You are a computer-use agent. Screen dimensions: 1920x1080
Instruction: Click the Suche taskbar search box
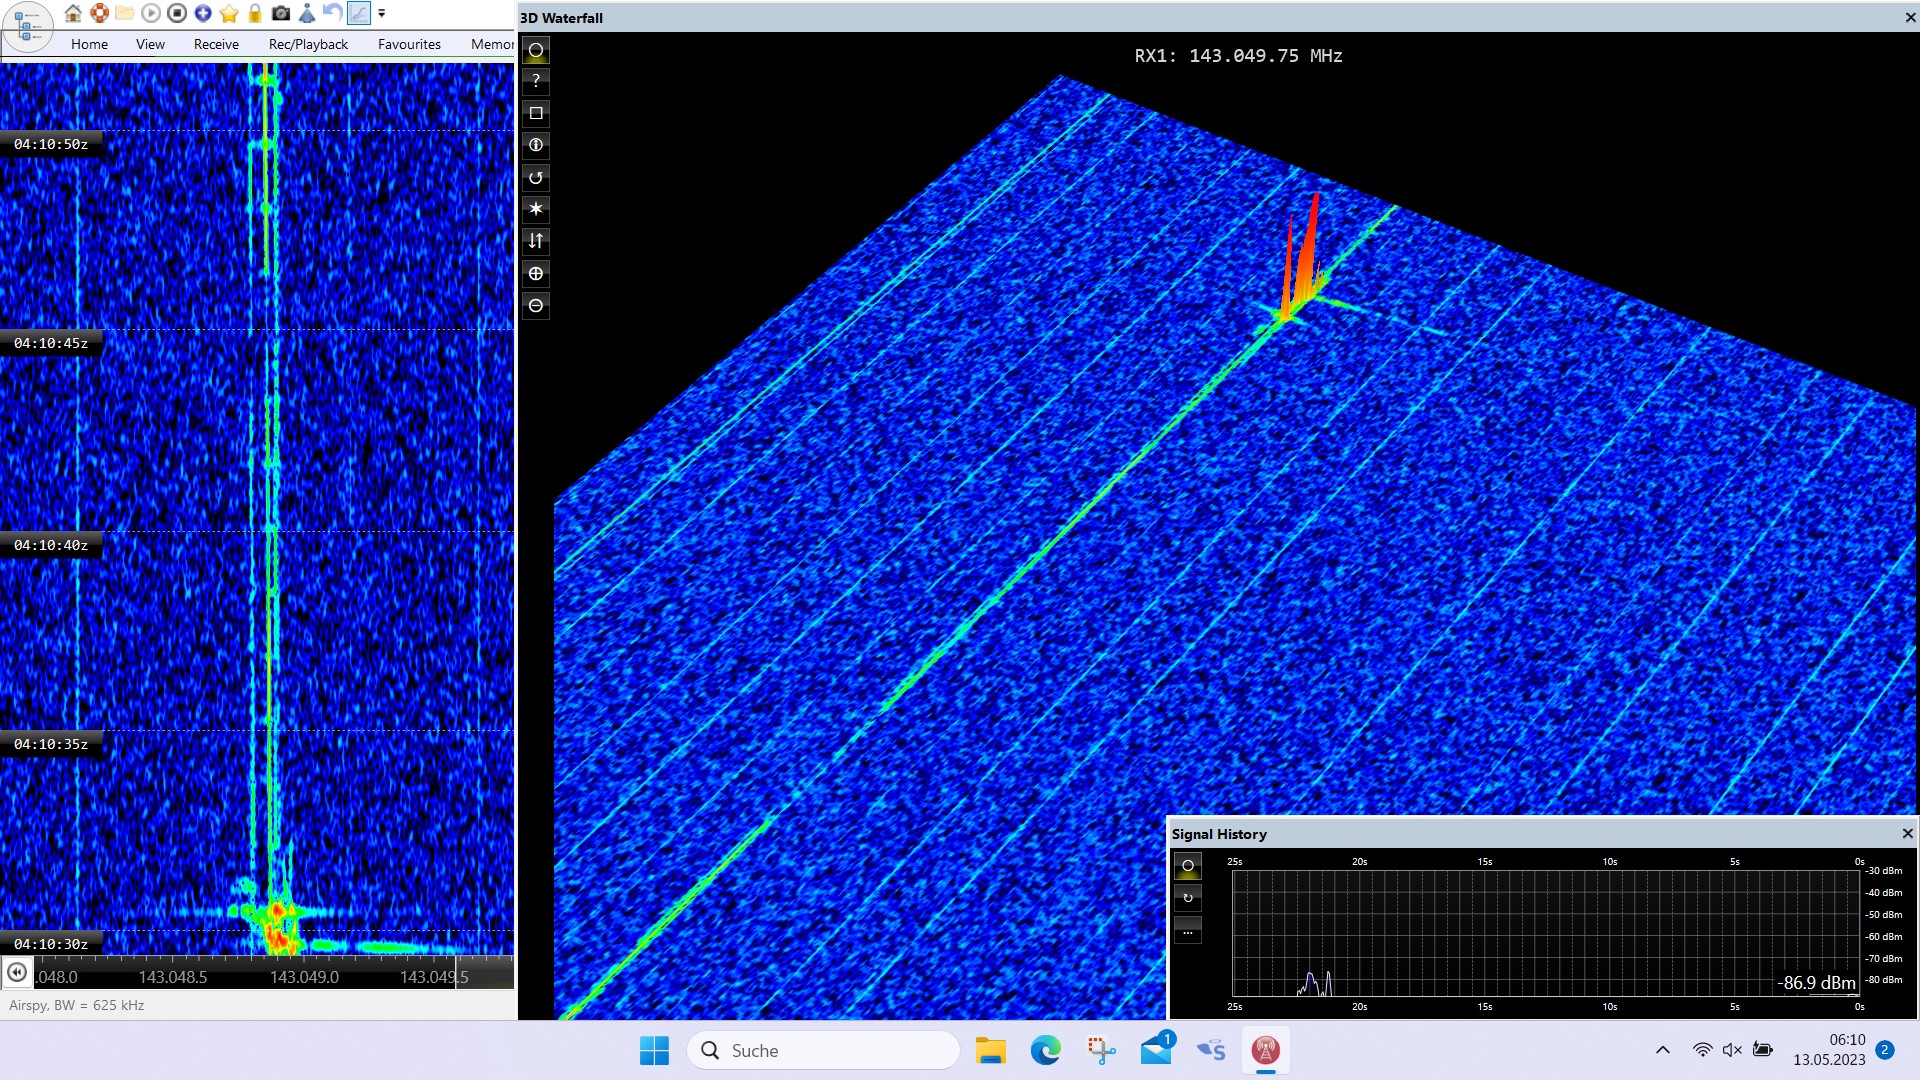[823, 1050]
